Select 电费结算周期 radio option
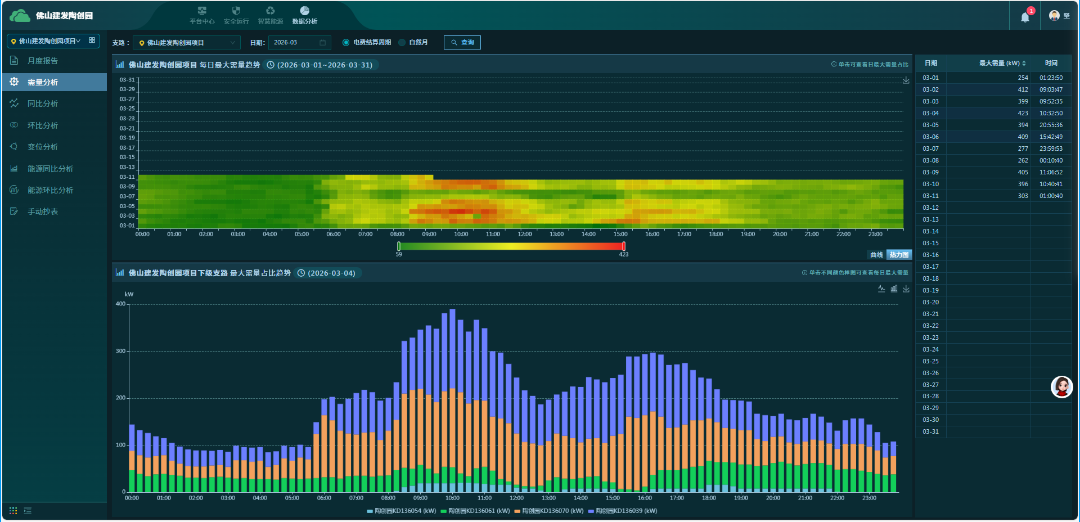The width and height of the screenshot is (1080, 522). coord(347,43)
